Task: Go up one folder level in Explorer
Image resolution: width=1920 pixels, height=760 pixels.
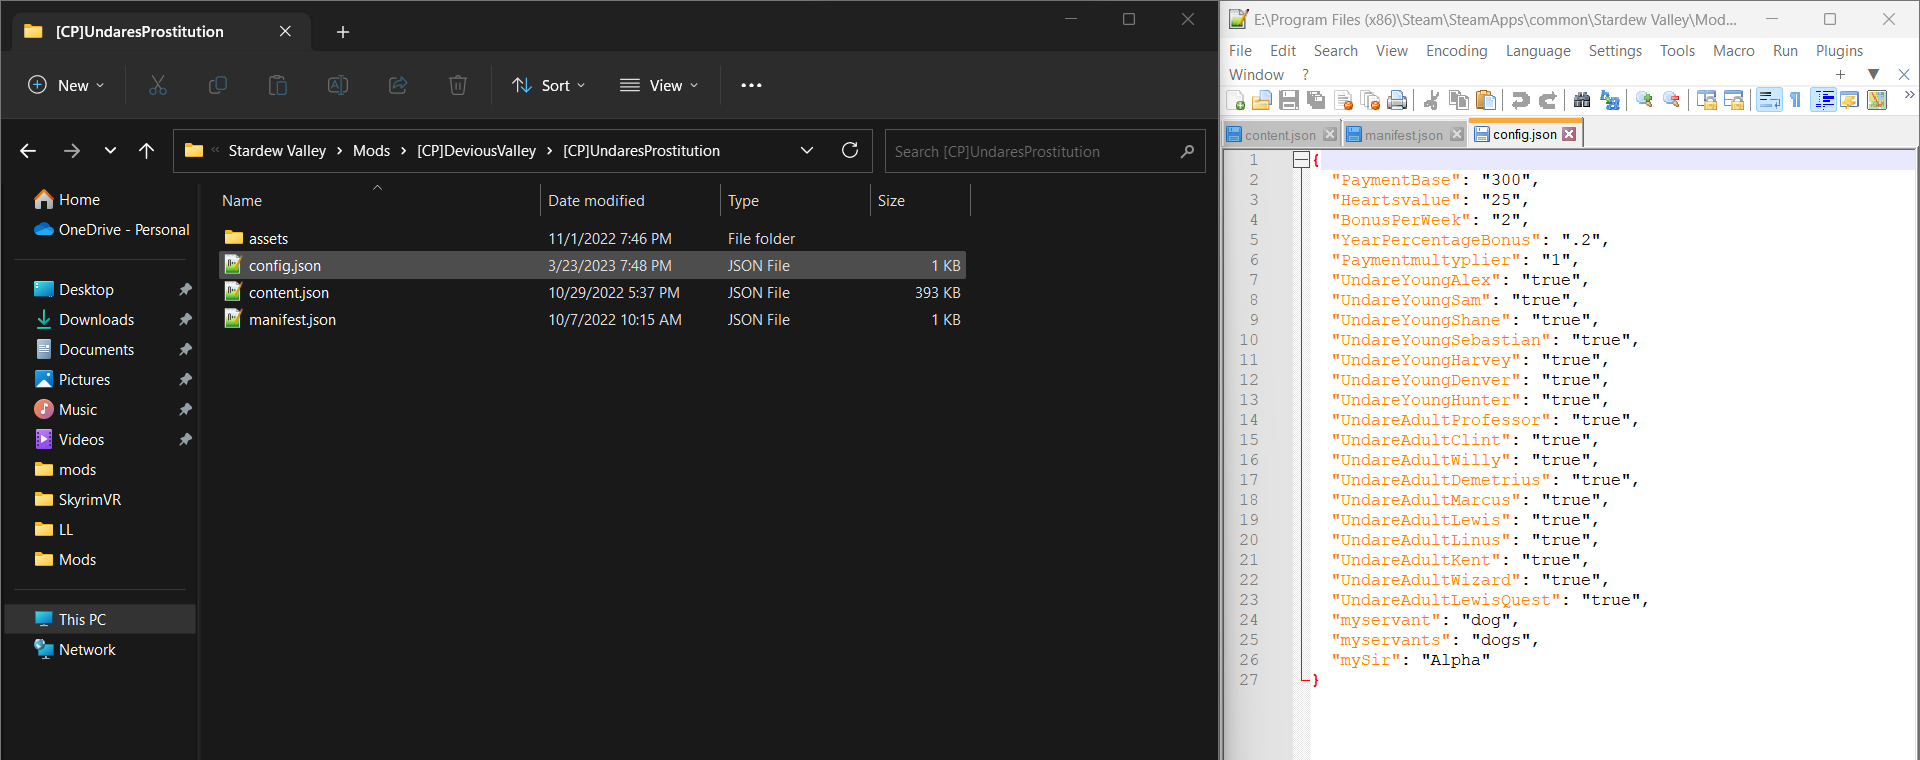Action: (x=147, y=151)
